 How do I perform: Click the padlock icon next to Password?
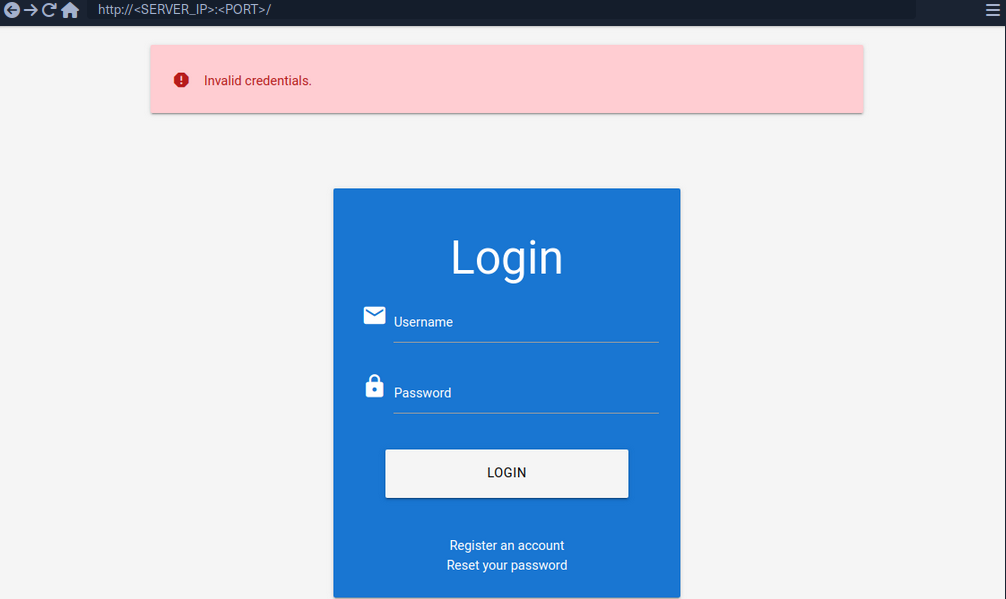click(x=374, y=385)
